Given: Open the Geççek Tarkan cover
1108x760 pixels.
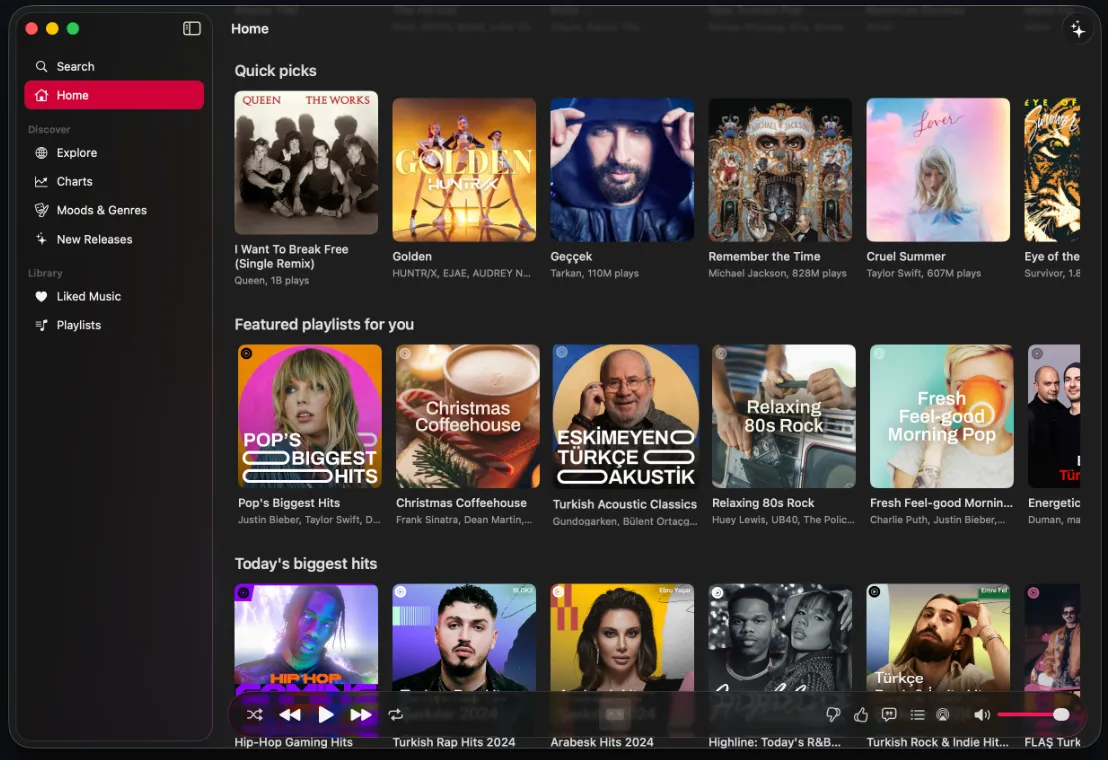Looking at the screenshot, I should 622,170.
